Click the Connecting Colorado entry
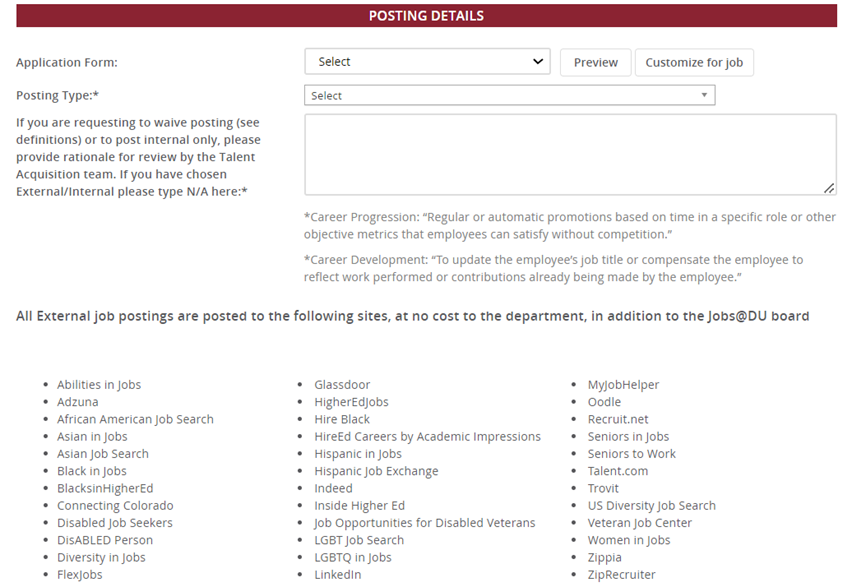852x587 pixels. click(115, 506)
